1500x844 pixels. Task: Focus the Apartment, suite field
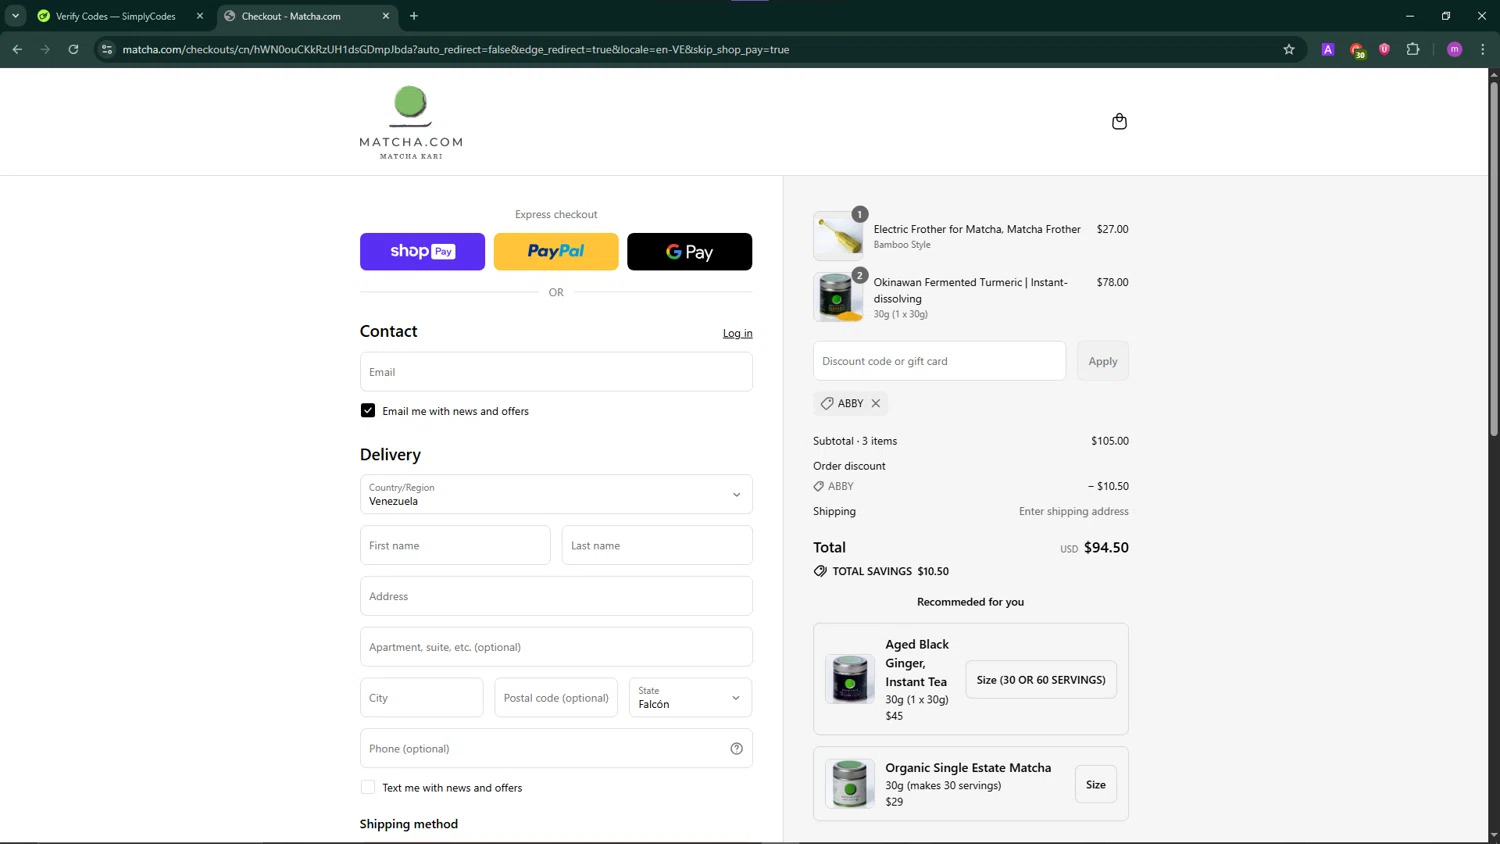pos(556,647)
